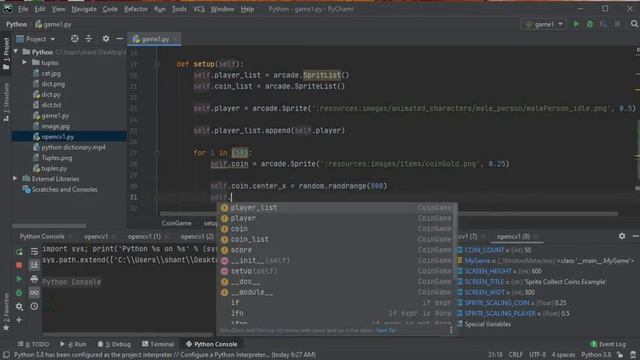Rerun the Python console

[19, 252]
